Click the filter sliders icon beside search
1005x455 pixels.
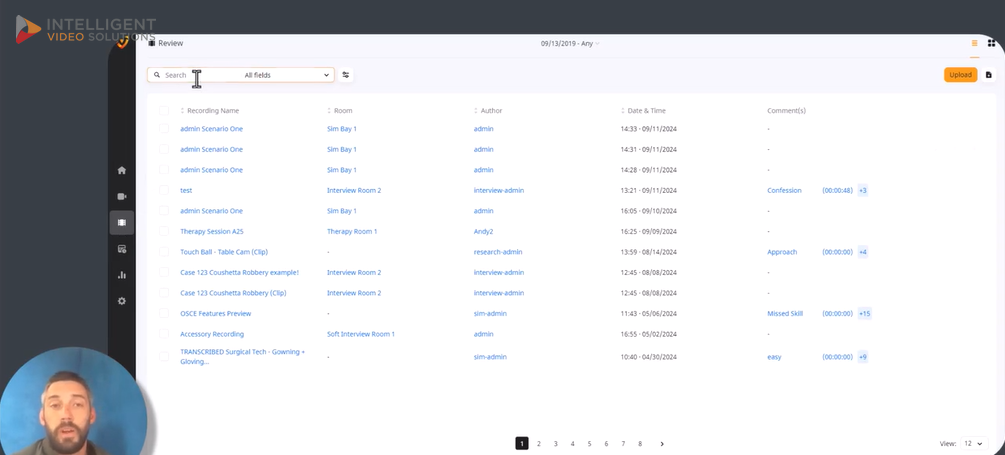(346, 75)
